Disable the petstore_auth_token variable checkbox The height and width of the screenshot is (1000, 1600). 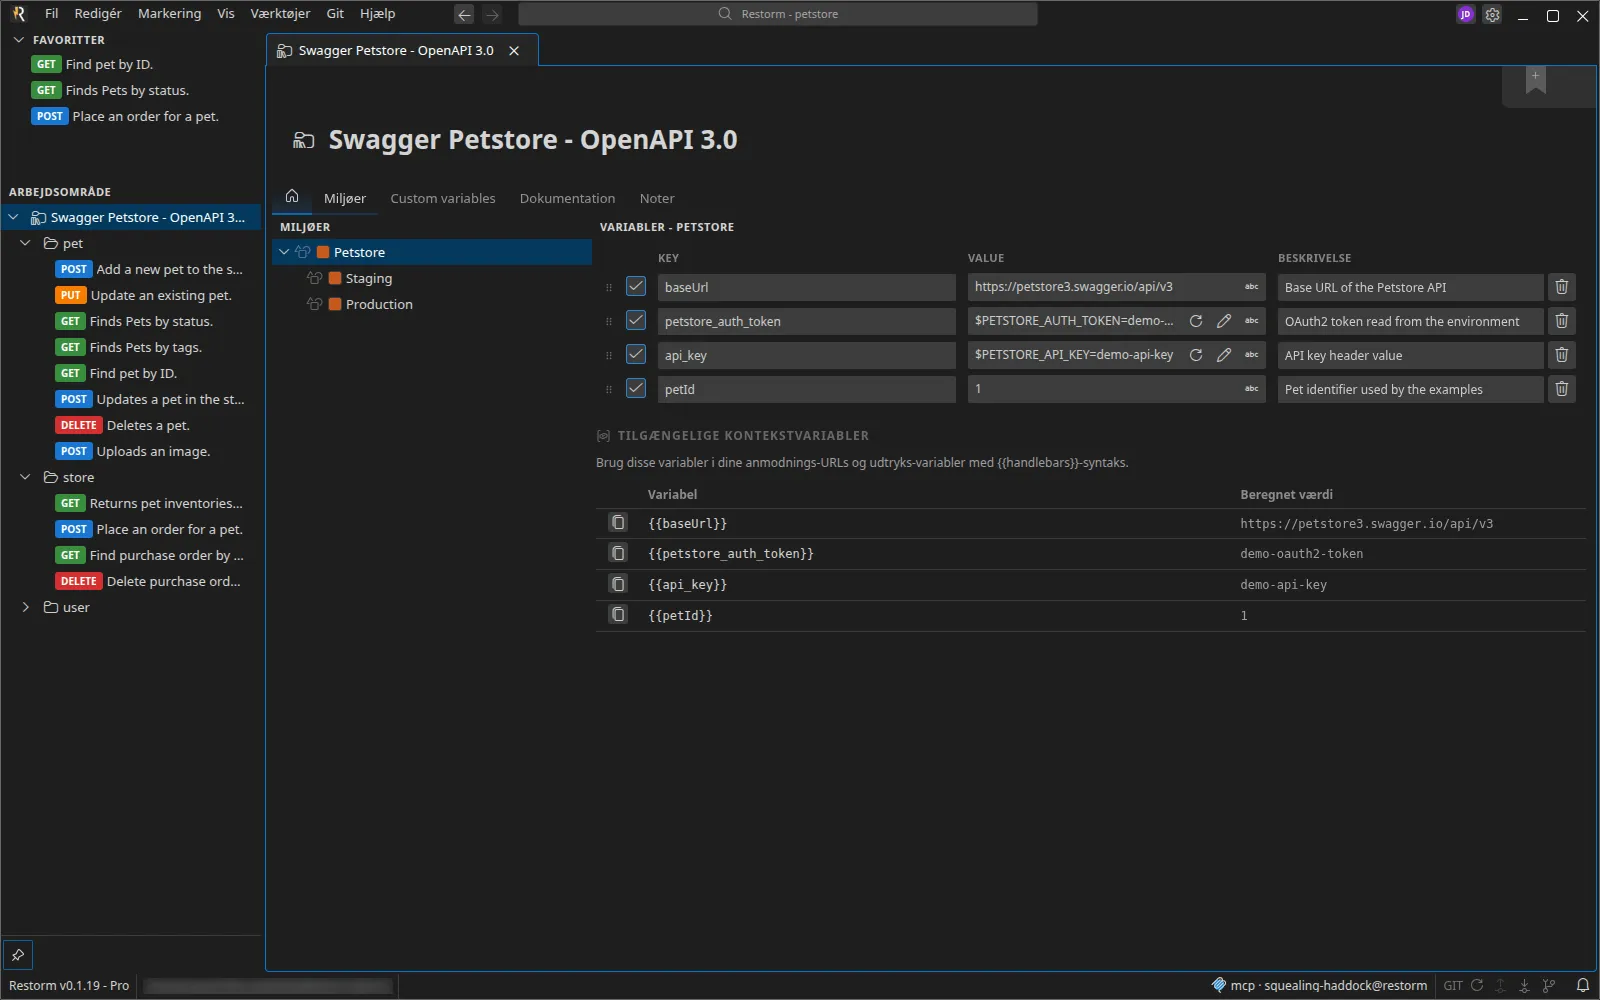pyautogui.click(x=636, y=321)
